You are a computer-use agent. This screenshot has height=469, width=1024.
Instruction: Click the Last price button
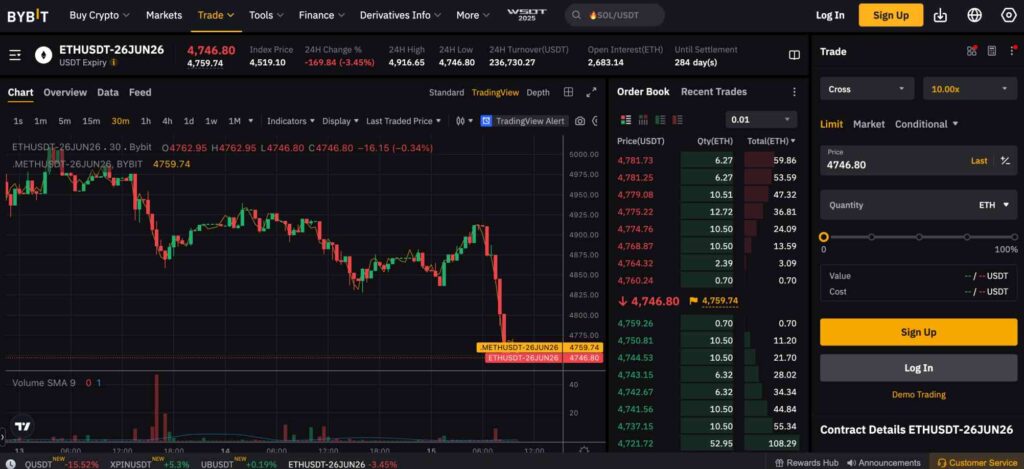pos(978,161)
